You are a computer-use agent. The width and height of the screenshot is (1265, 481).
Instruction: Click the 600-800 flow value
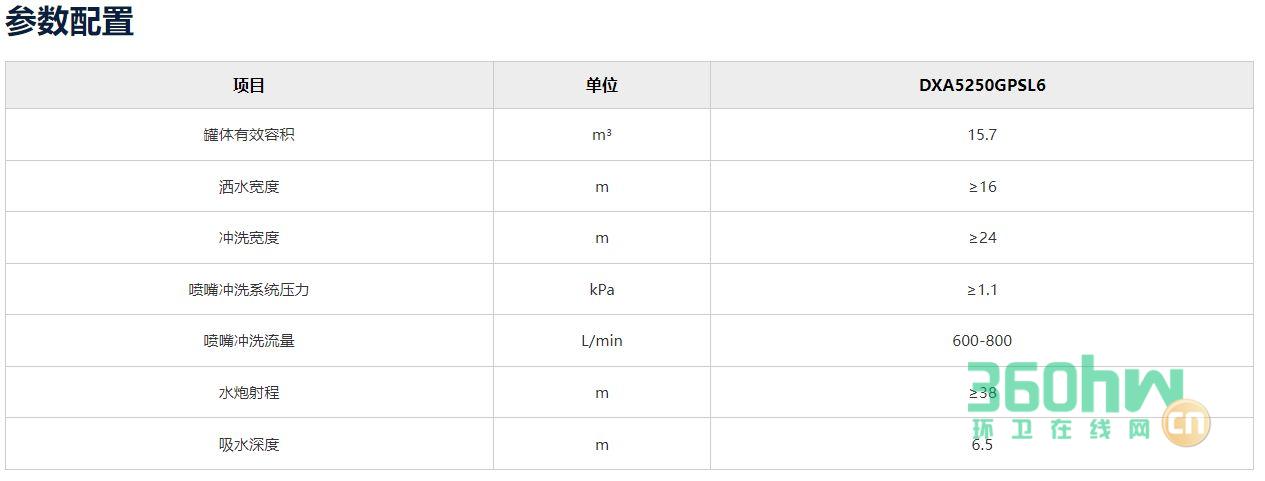(x=982, y=341)
